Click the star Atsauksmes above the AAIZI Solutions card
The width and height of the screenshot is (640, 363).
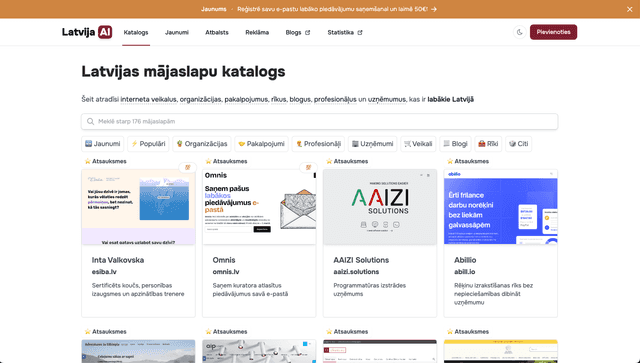pyautogui.click(x=347, y=161)
